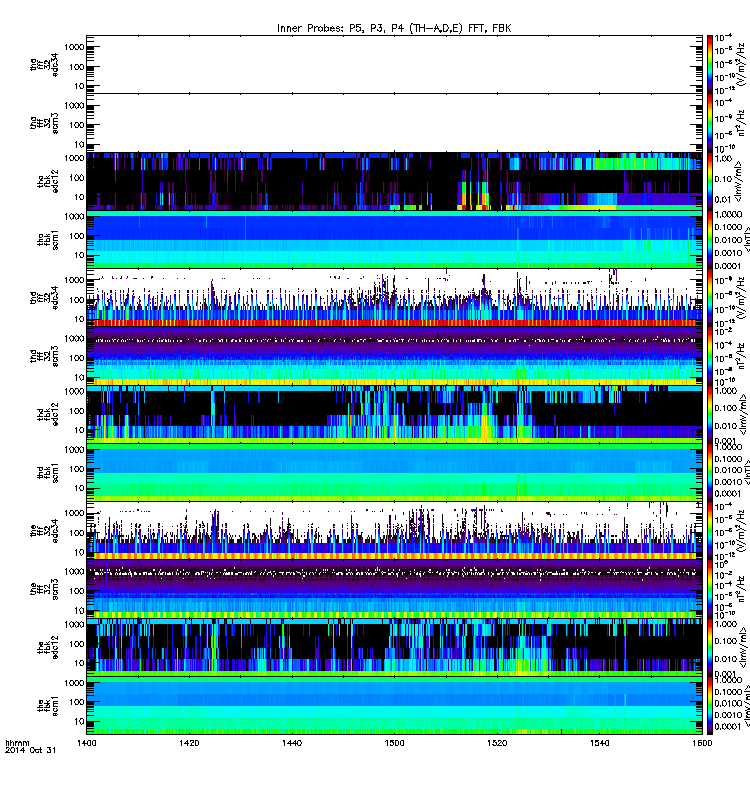Click the 1000 tick label of tha fff edc34
Screen dimensions: 750x800
[x=74, y=47]
